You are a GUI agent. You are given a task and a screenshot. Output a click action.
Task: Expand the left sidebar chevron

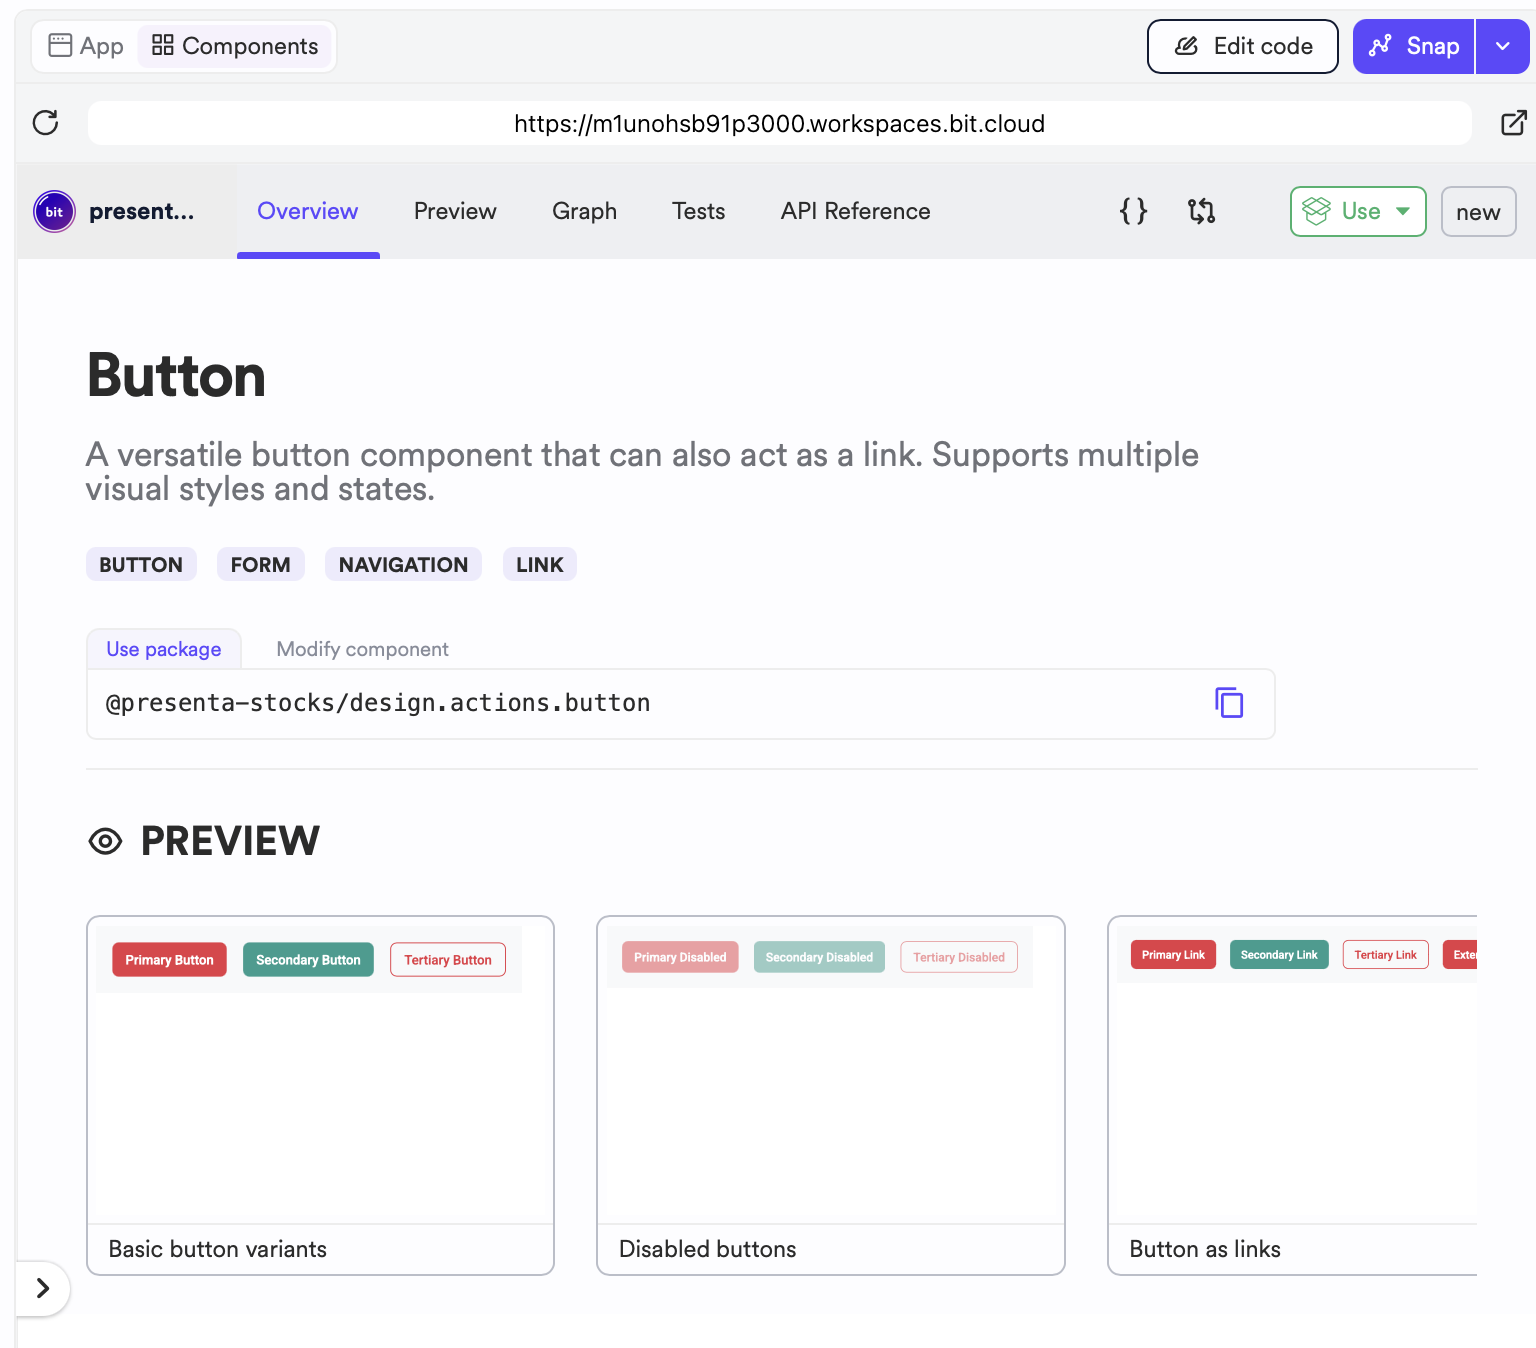[42, 1288]
